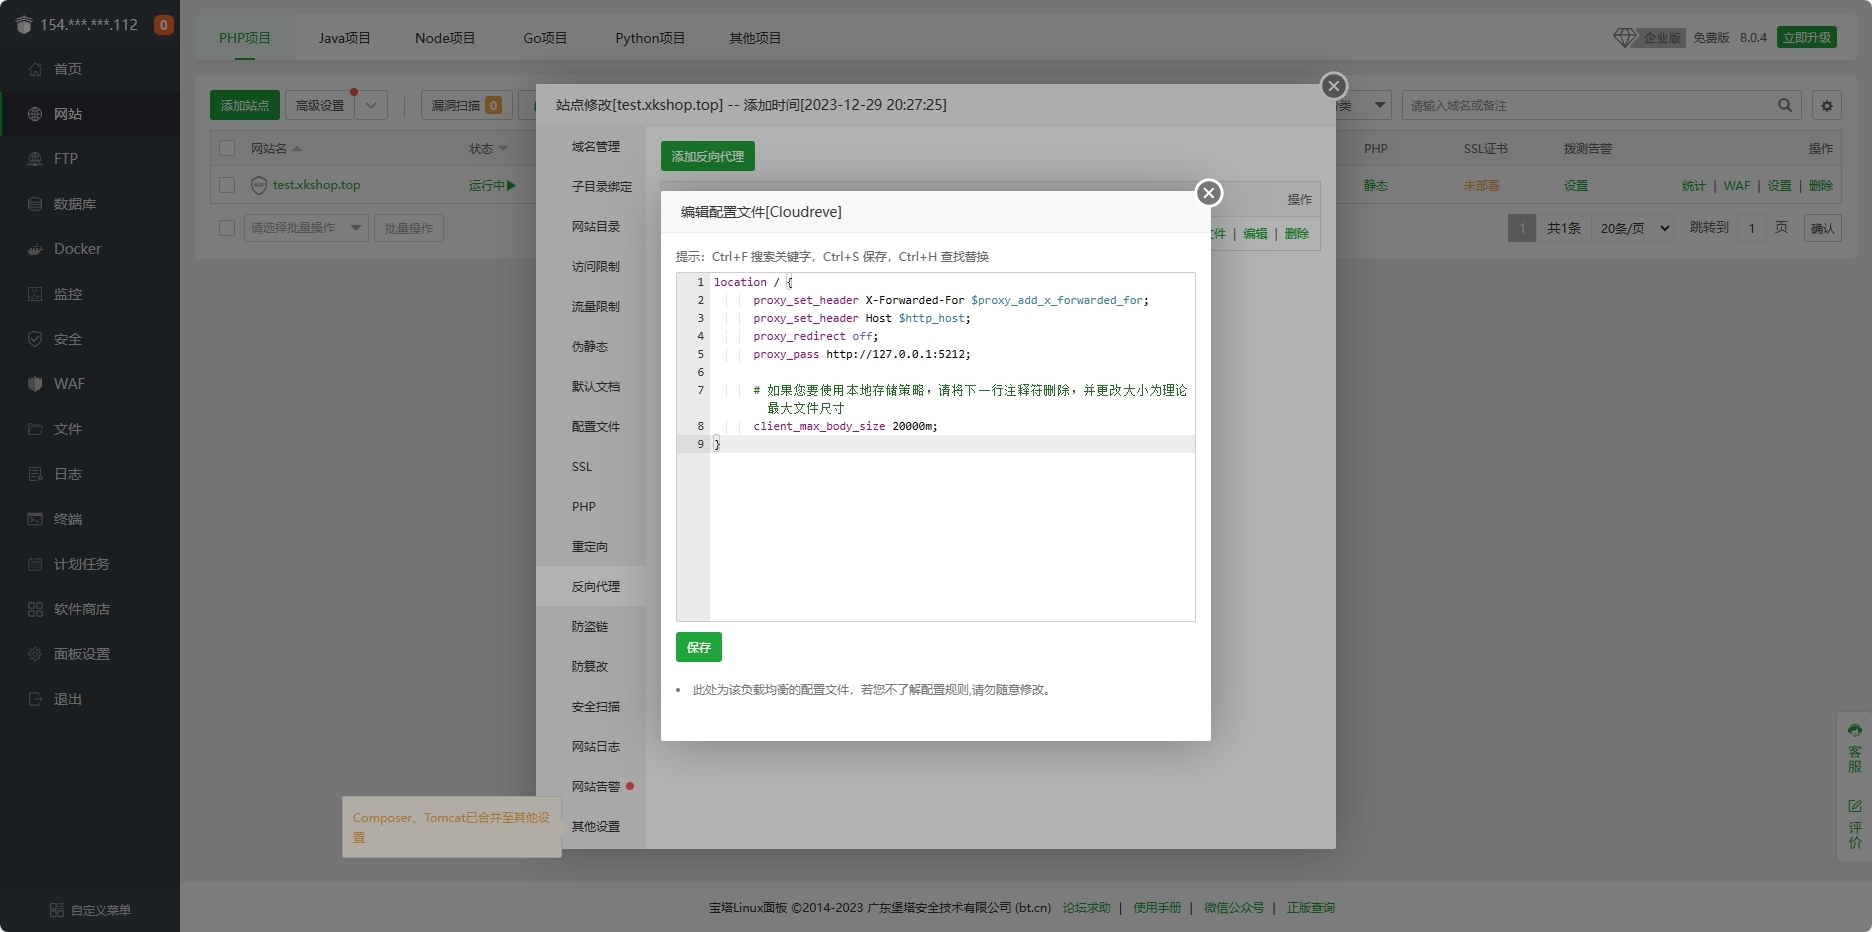This screenshot has height=932, width=1872.
Task: Expand the advanced settings dropdown arrow
Action: tap(371, 105)
